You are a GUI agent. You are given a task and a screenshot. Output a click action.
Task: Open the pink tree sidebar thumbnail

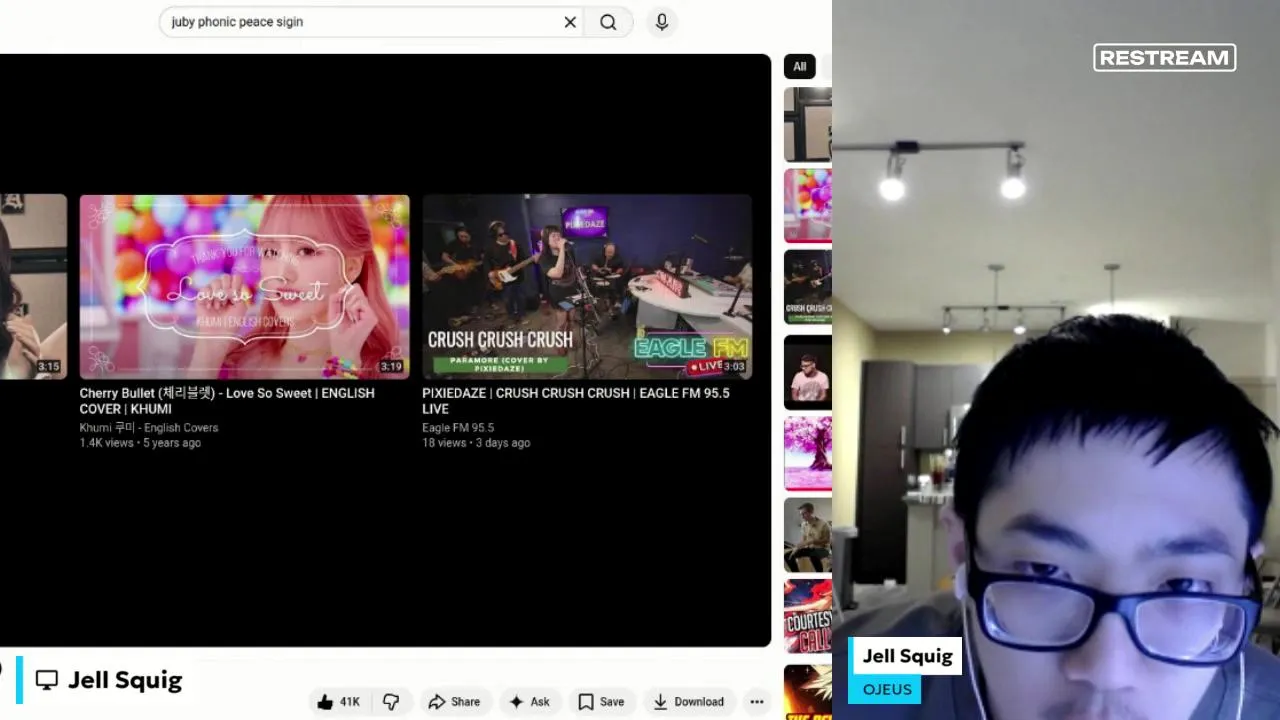coord(808,454)
